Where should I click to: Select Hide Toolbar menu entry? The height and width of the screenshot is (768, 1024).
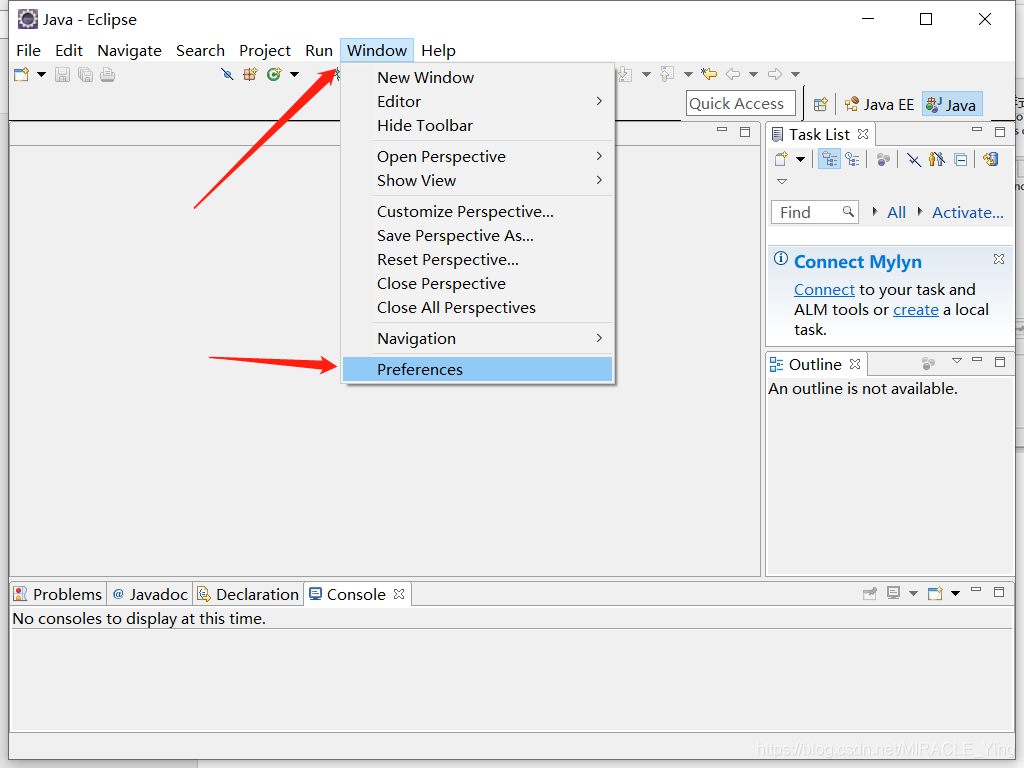[477, 125]
